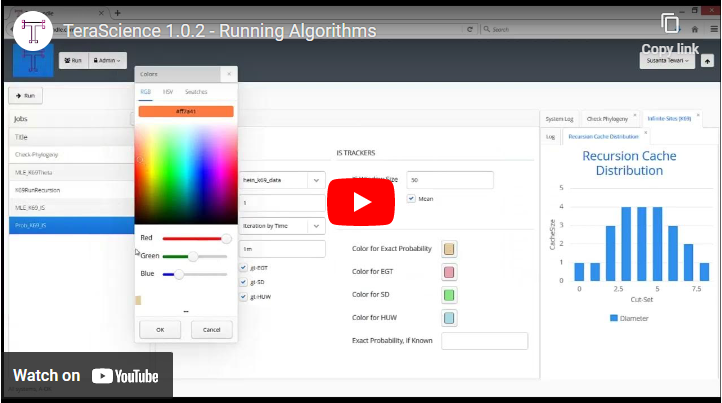
Task: Open Color for EGT swatch
Action: 449,272
